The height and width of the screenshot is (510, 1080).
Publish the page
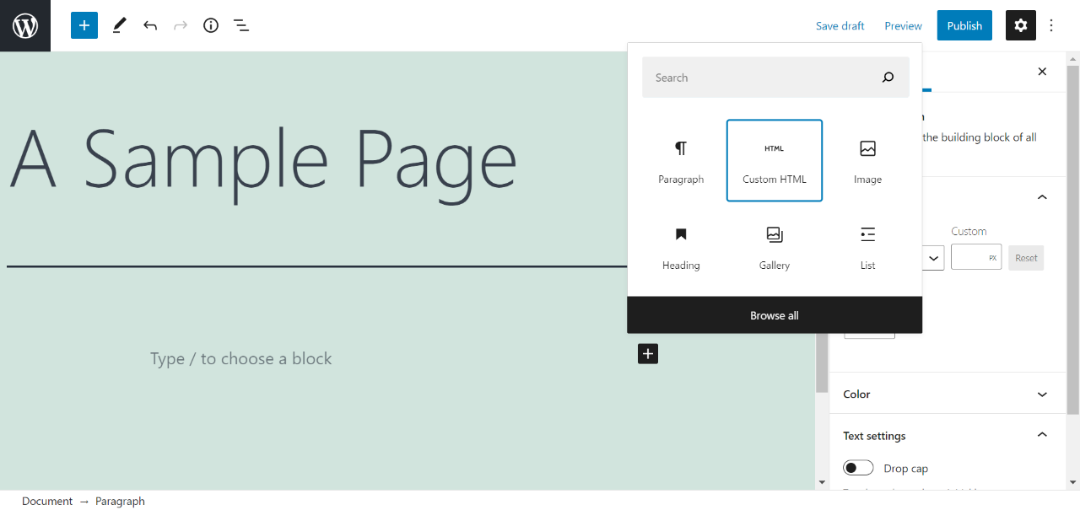click(964, 26)
